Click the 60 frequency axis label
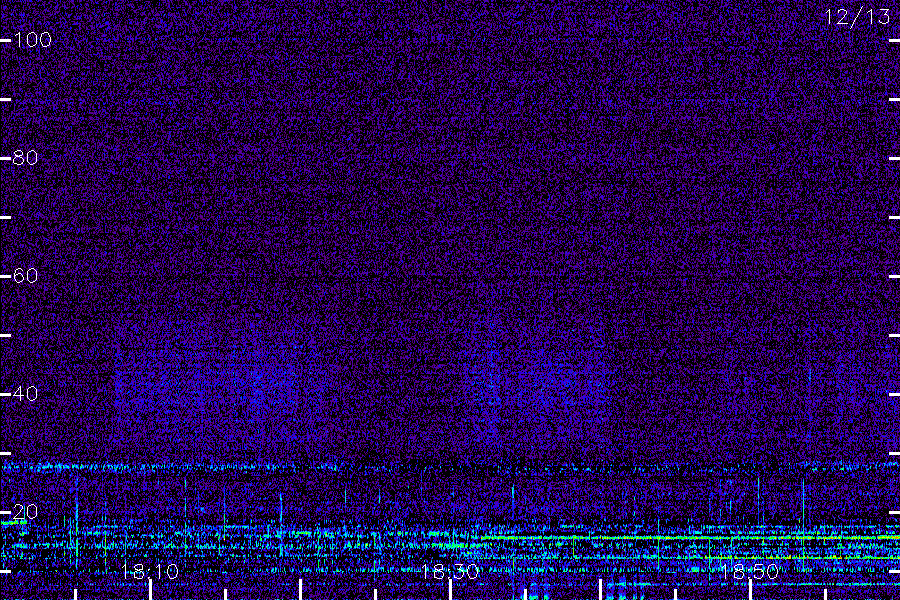Screen dimensions: 900x600 [25, 276]
